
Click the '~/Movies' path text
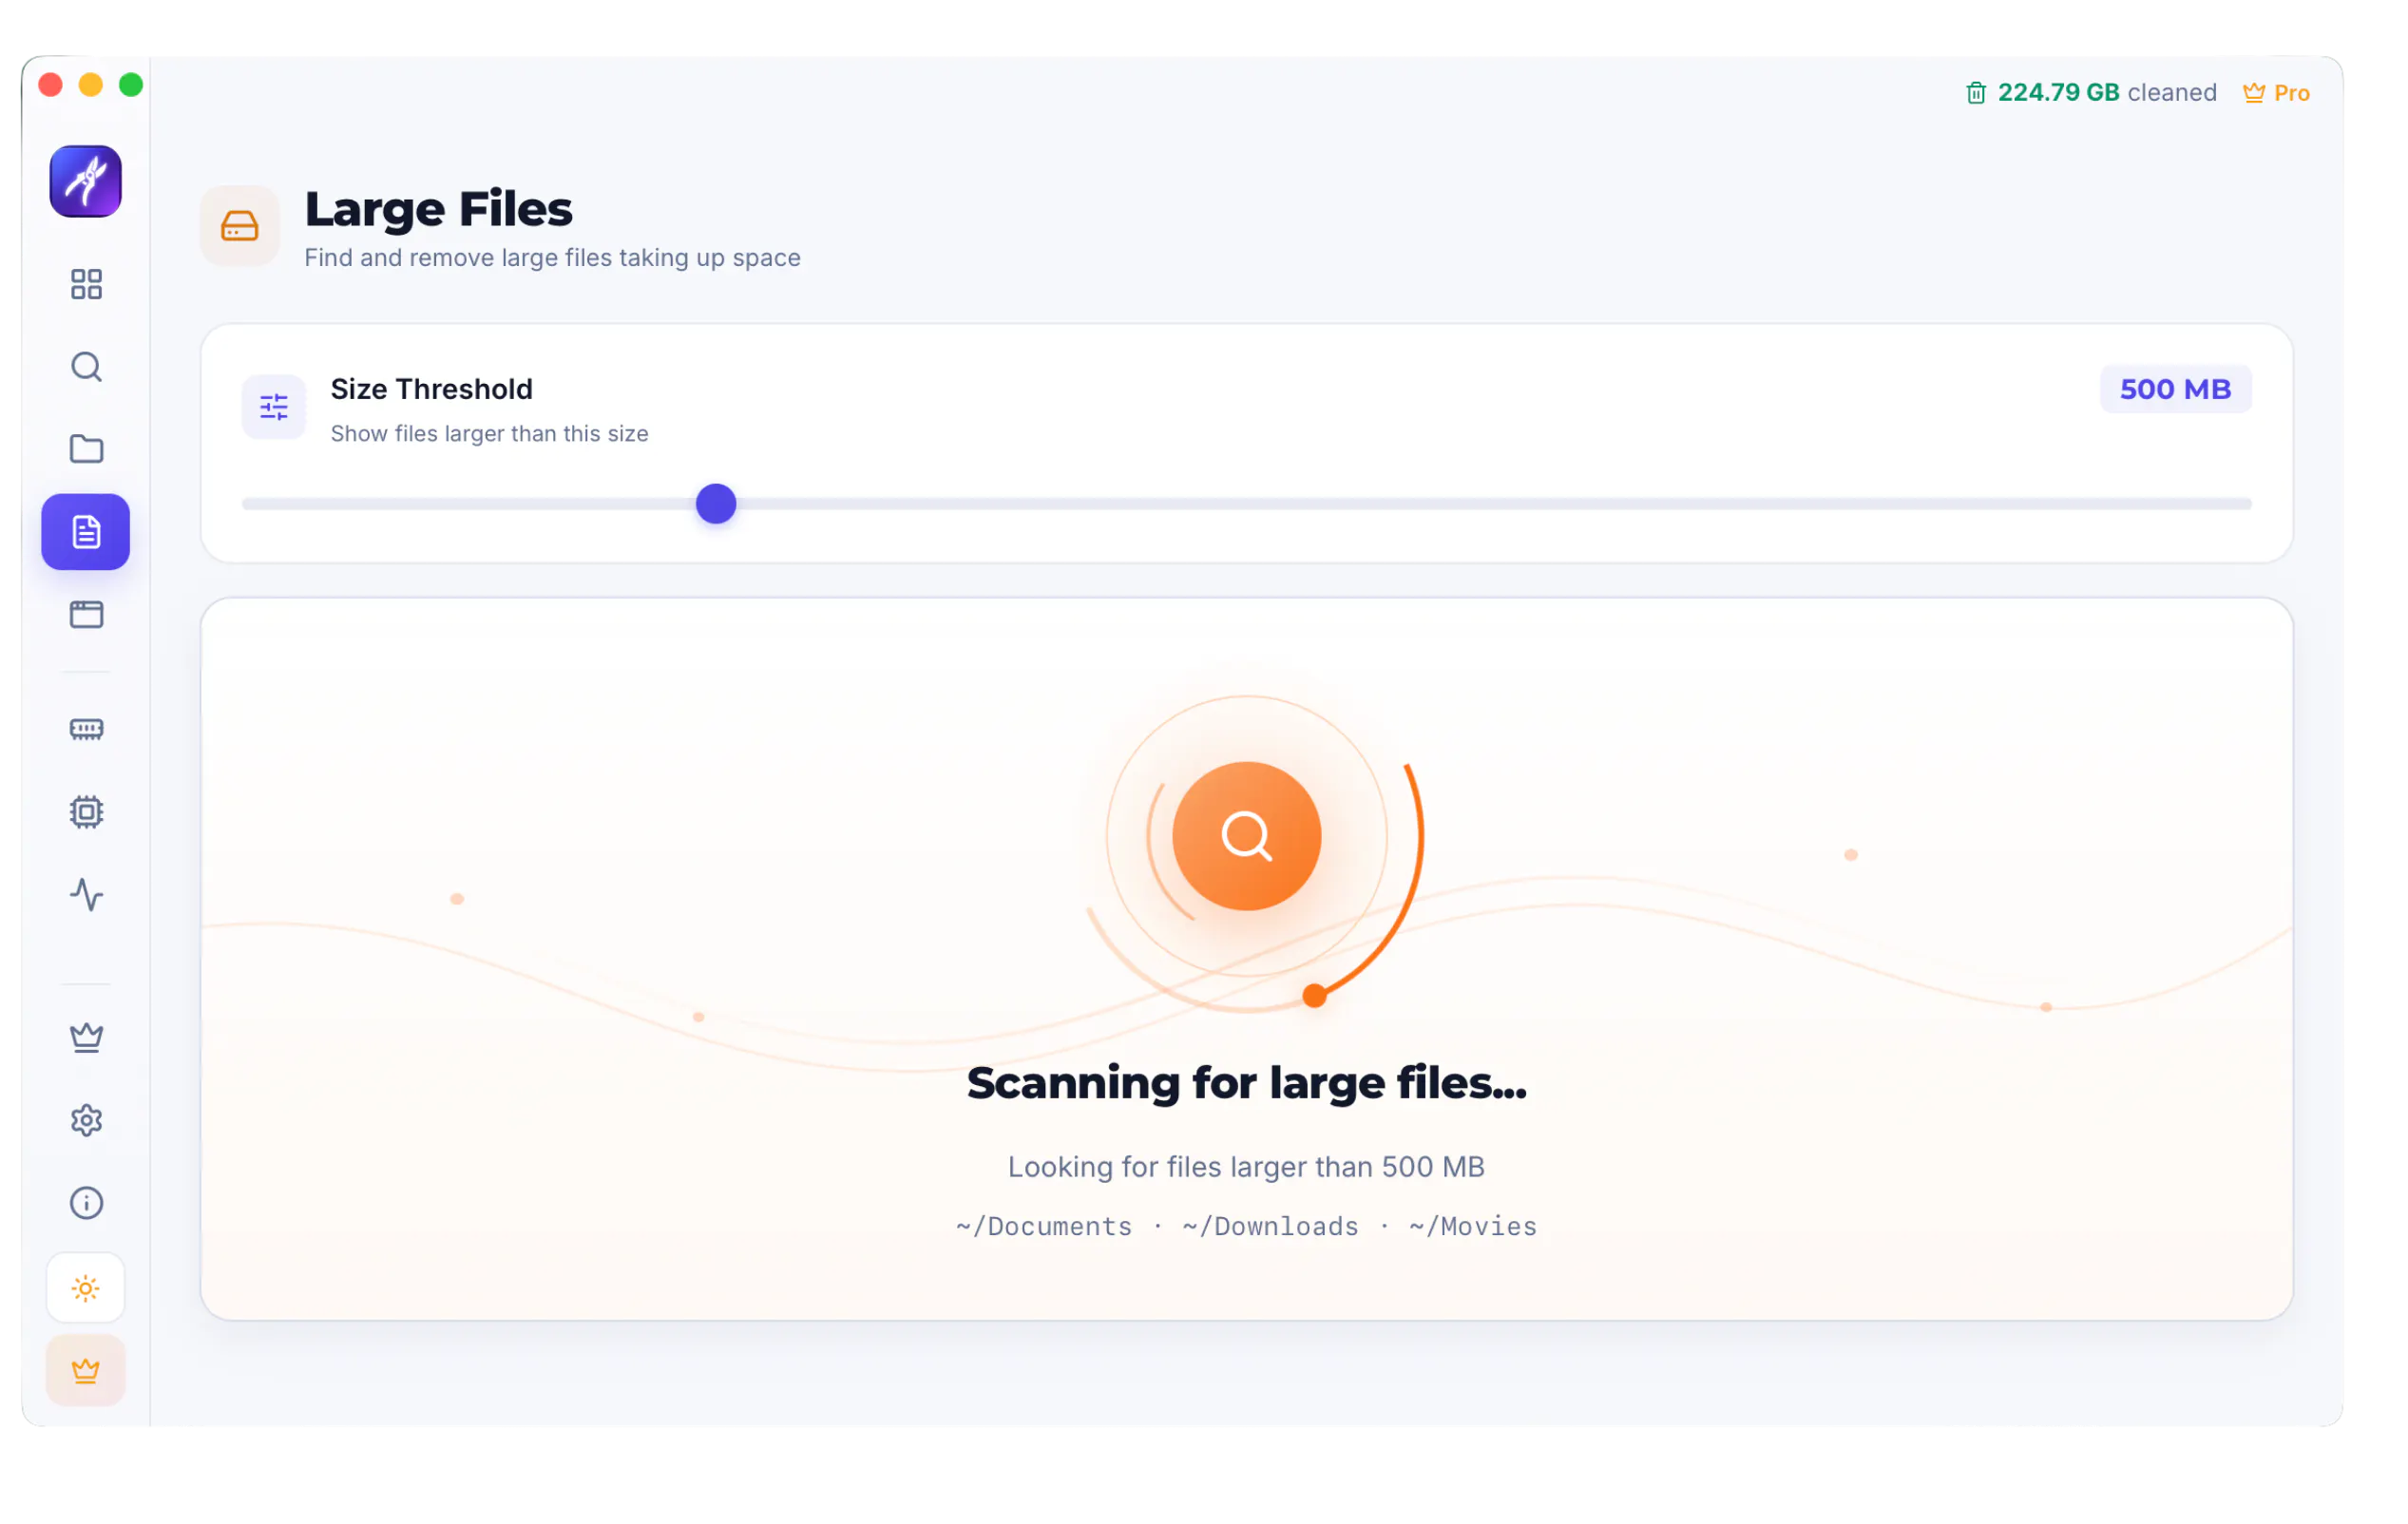click(1473, 1227)
